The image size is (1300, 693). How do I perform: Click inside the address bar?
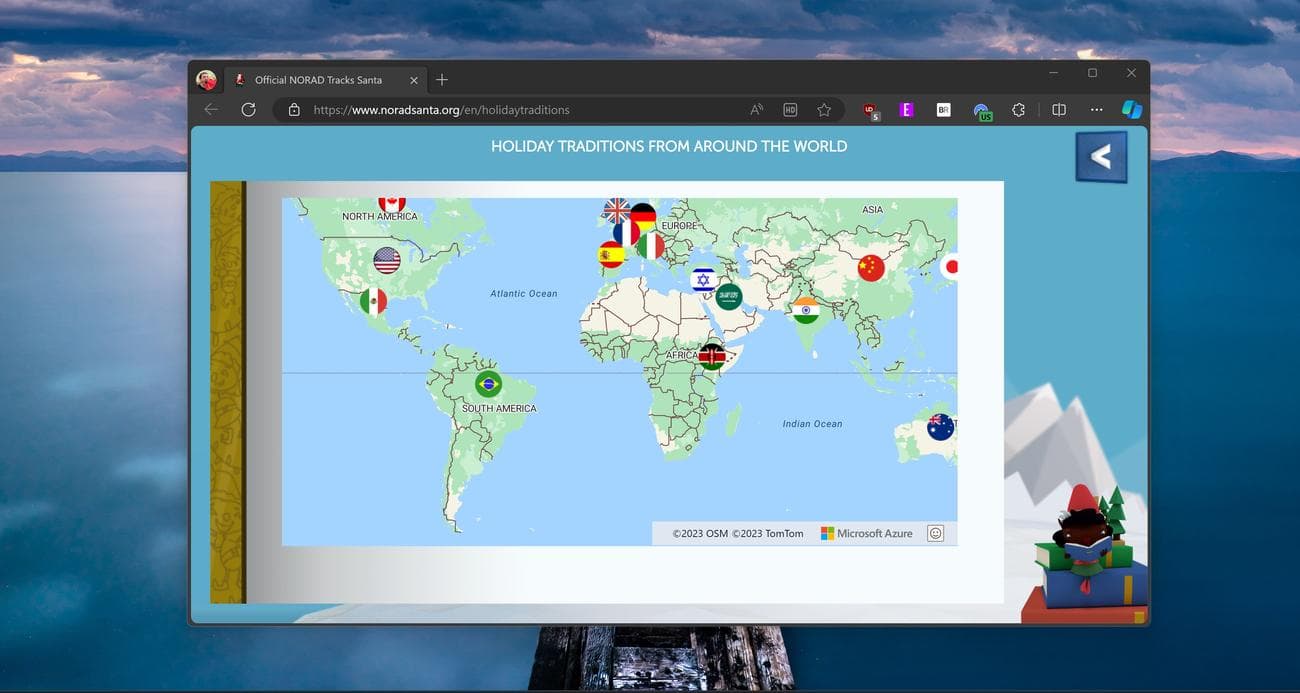tap(500, 109)
